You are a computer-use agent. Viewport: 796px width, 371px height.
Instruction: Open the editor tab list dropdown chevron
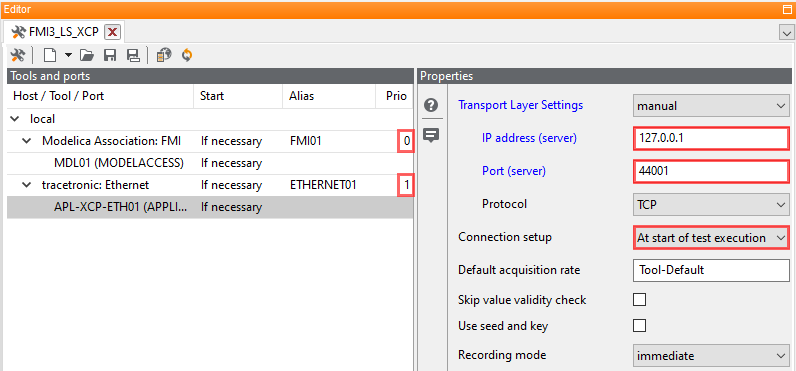pos(786,33)
